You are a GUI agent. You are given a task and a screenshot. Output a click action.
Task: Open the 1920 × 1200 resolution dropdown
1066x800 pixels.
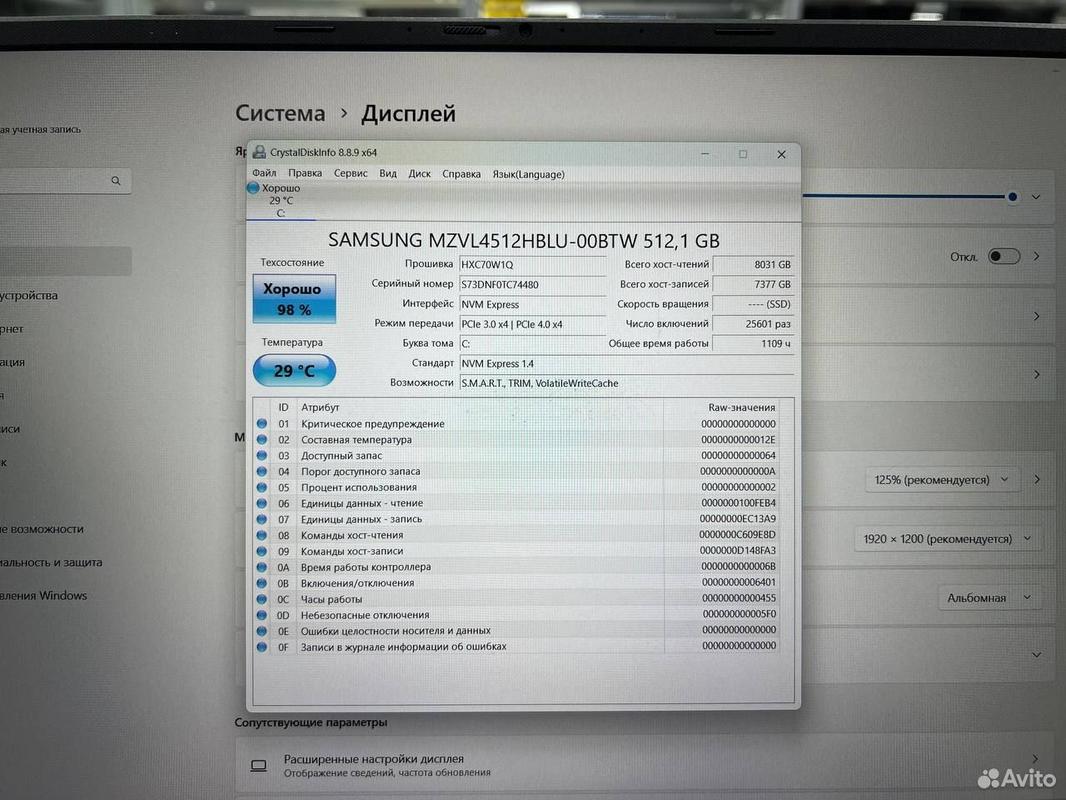tap(946, 539)
